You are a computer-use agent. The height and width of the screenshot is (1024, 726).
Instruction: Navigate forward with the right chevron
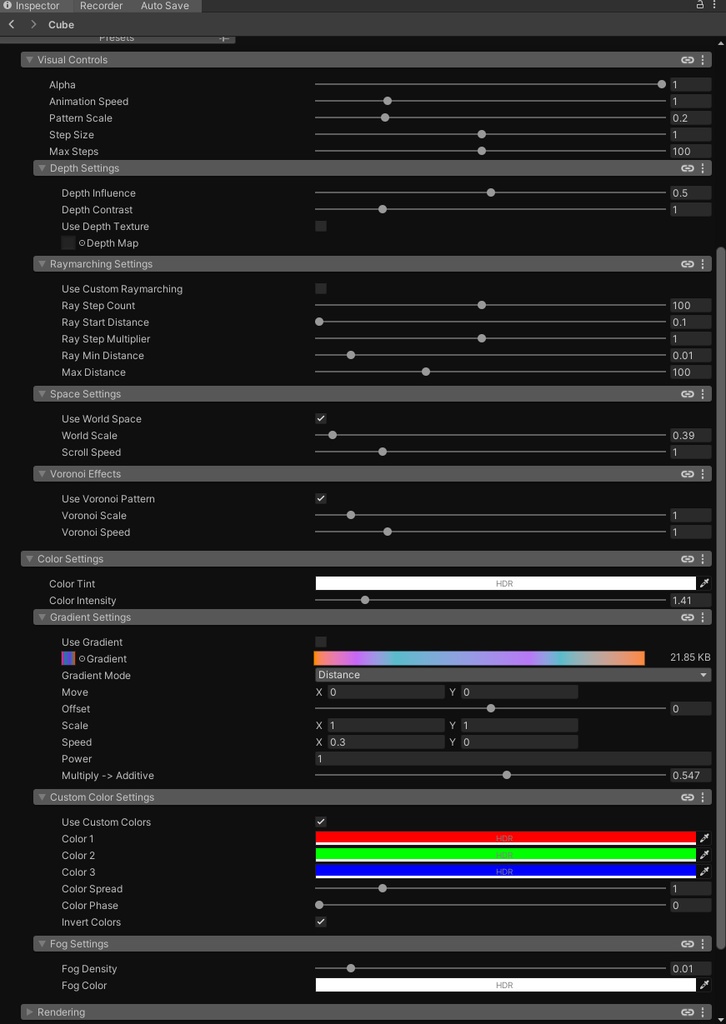click(x=33, y=24)
